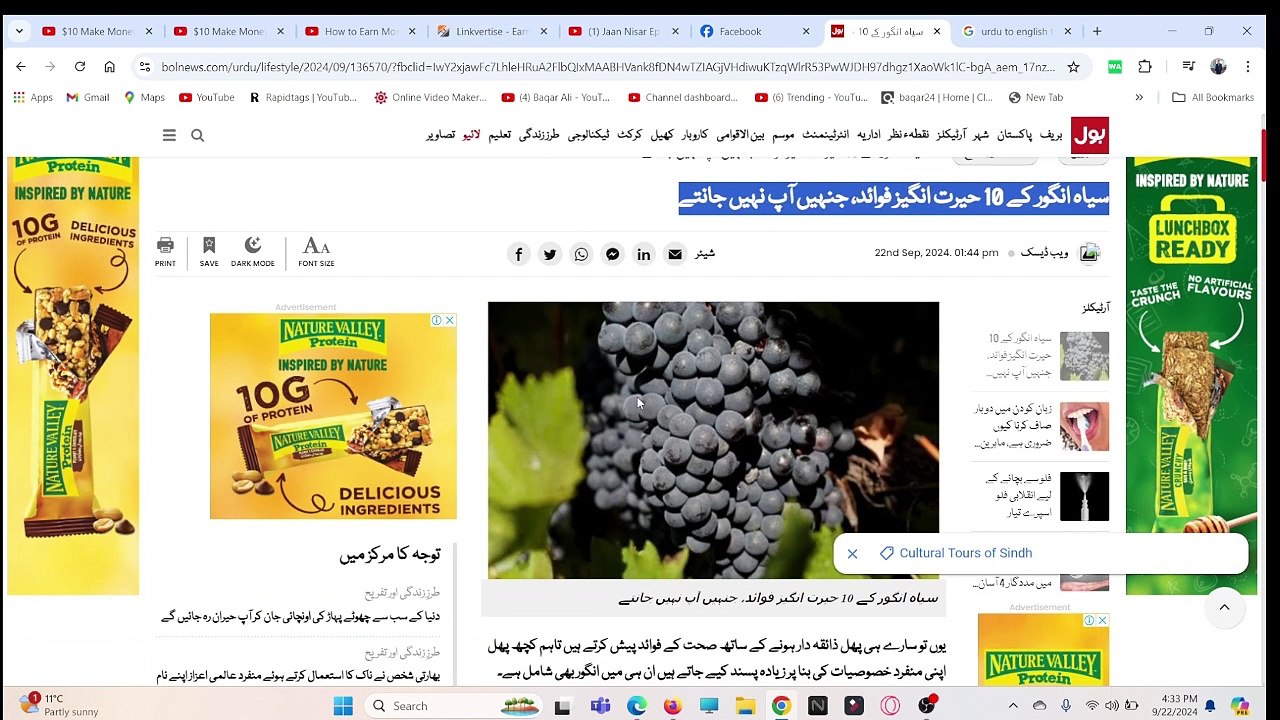Open the browser home page icon
Image resolution: width=1280 pixels, height=720 pixels.
point(110,67)
